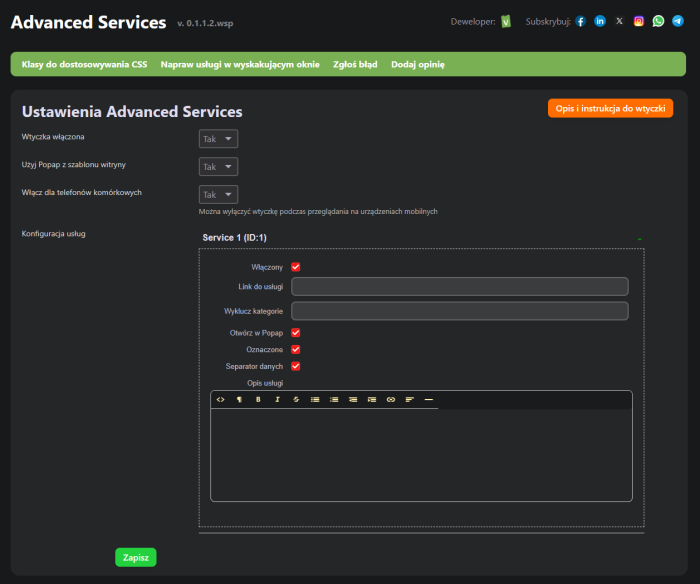Open Włącz dla telefonów komórkowych dropdown
Image resolution: width=700 pixels, height=584 pixels.
(218, 195)
